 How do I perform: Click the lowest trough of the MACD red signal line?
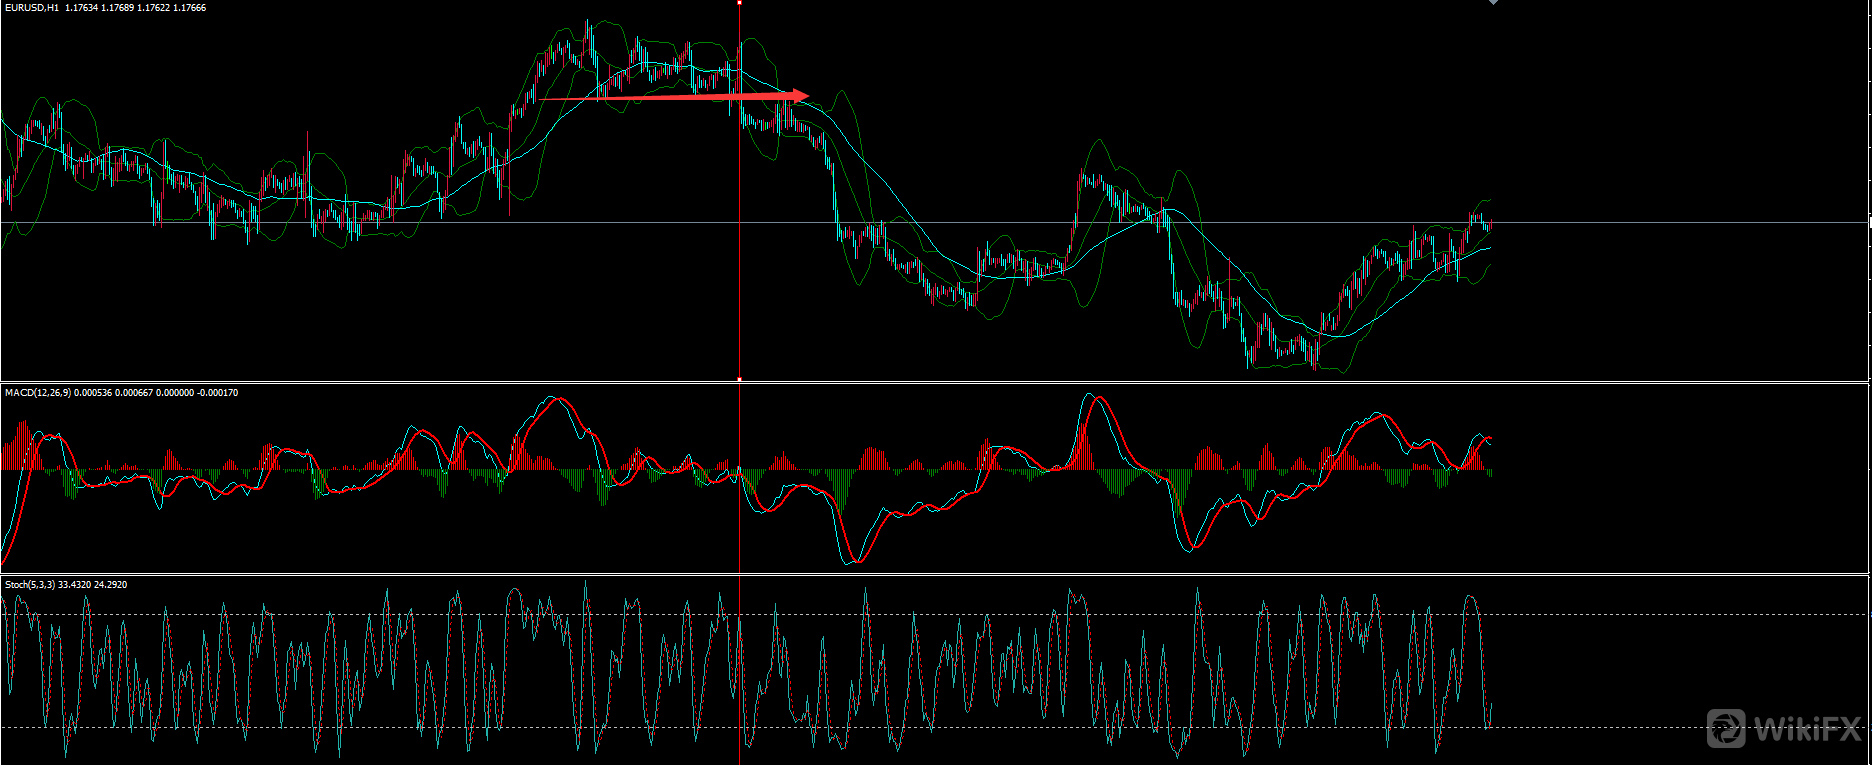(856, 561)
